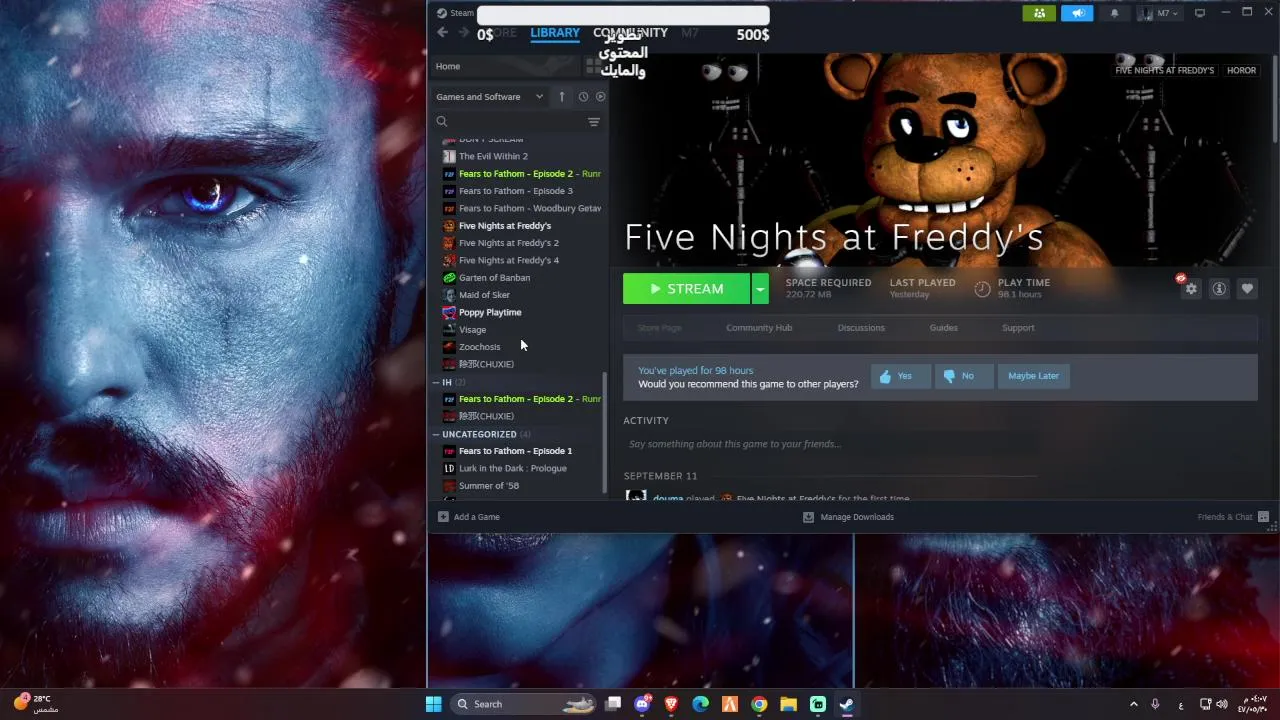Viewport: 1280px width, 720px height.
Task: Go forward using the right arrow
Action: click(x=463, y=33)
